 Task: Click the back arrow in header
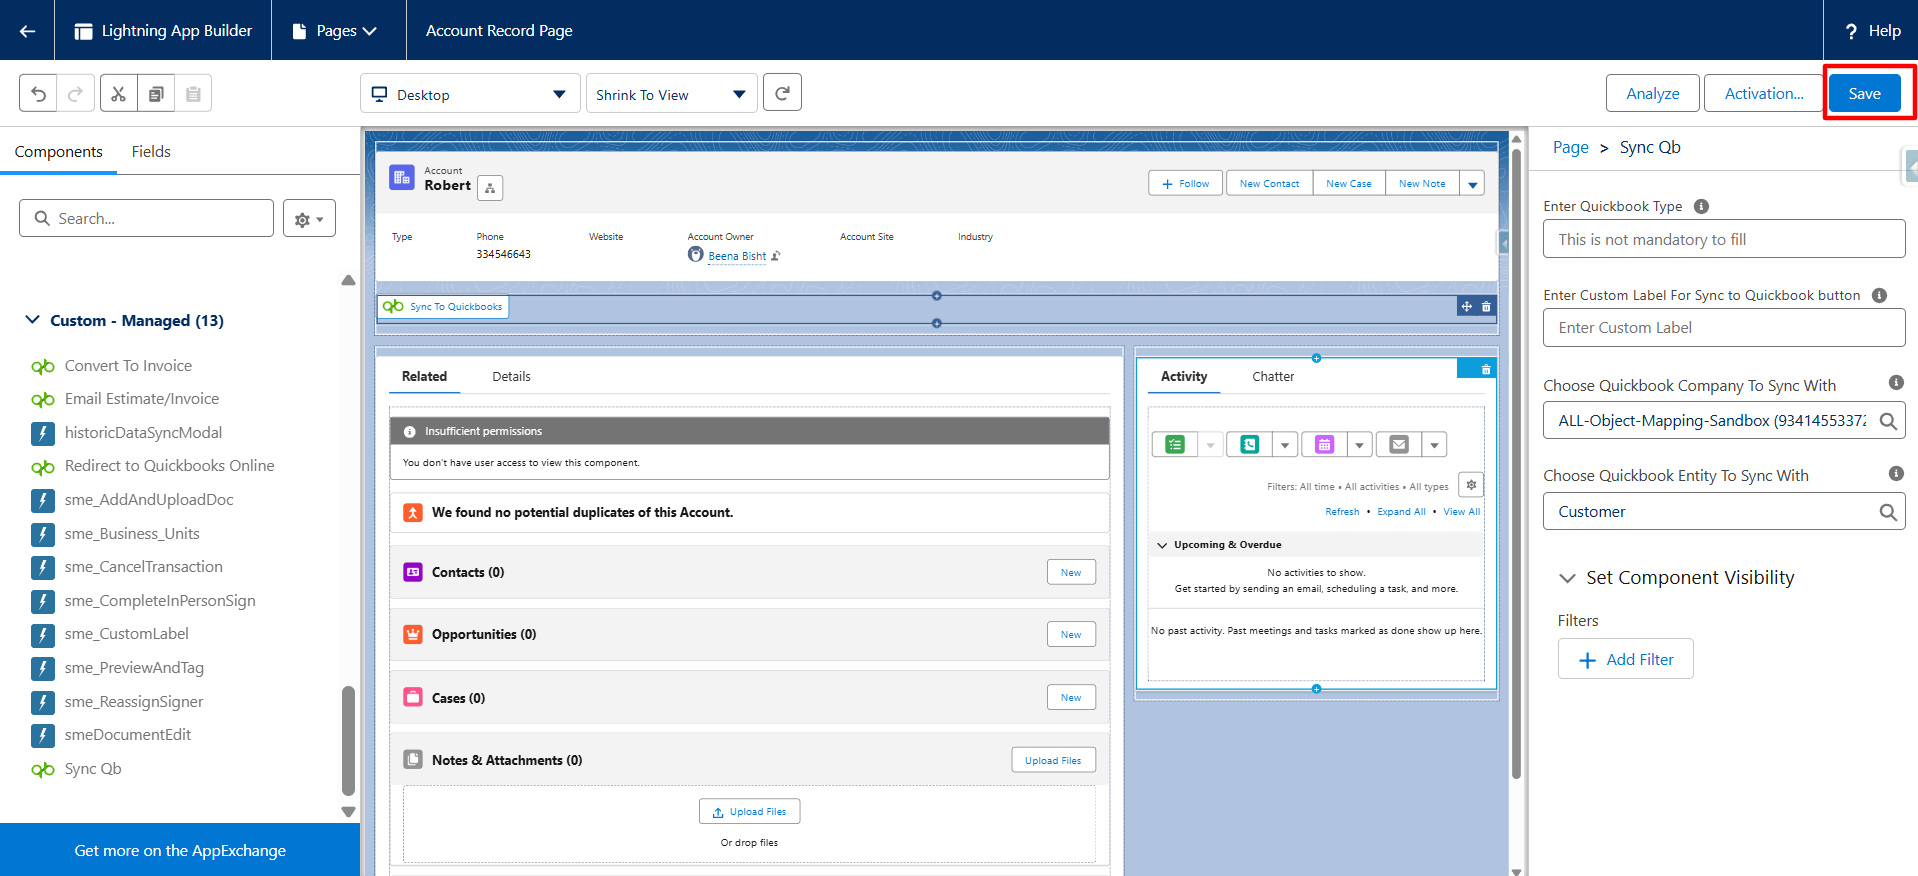(27, 31)
